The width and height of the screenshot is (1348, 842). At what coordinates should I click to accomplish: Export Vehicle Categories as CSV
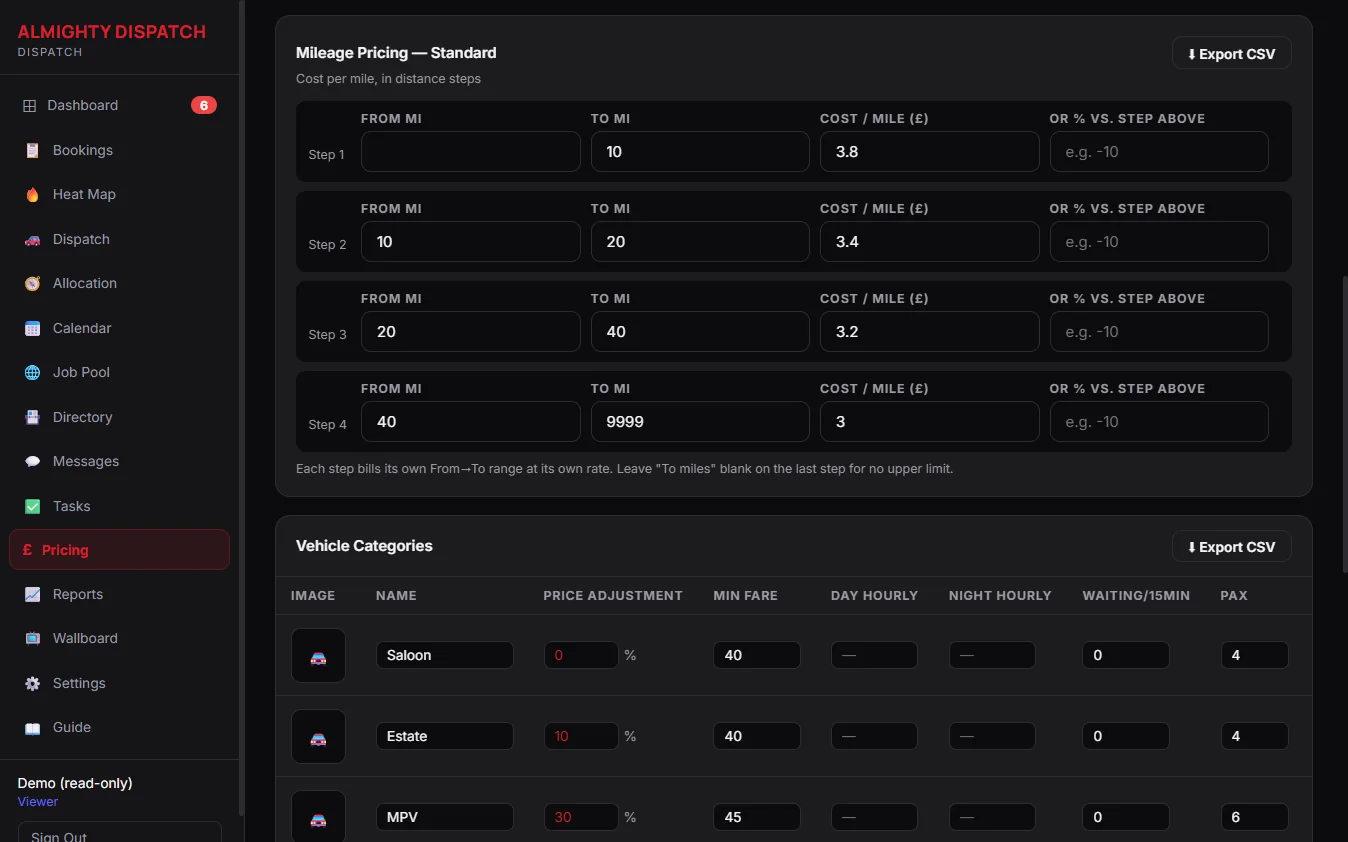(x=1231, y=546)
